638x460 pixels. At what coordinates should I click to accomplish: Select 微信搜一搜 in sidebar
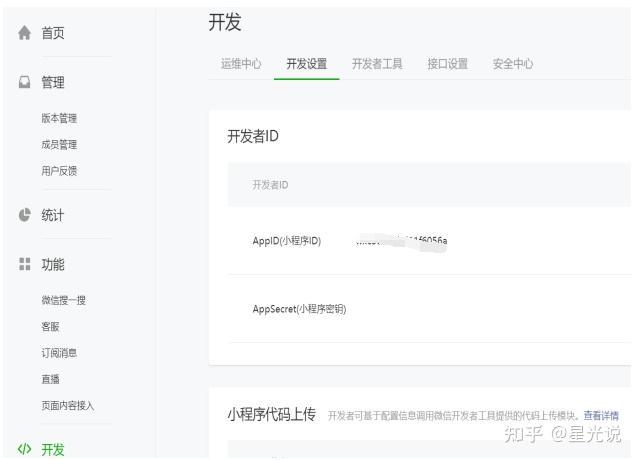click(63, 300)
